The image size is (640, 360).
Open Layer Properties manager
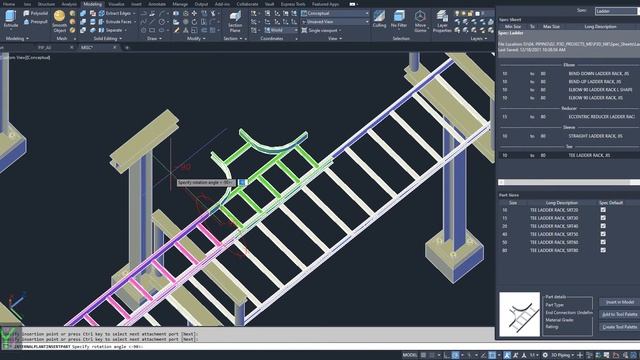442,22
